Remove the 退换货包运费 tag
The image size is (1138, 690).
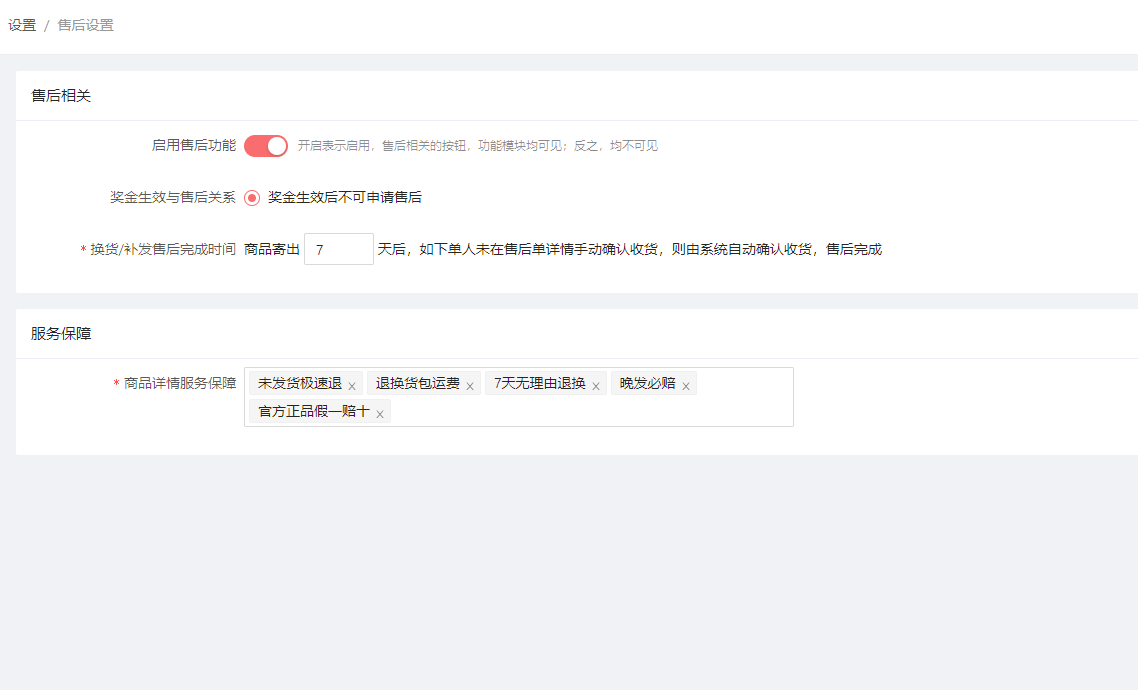pyautogui.click(x=470, y=386)
